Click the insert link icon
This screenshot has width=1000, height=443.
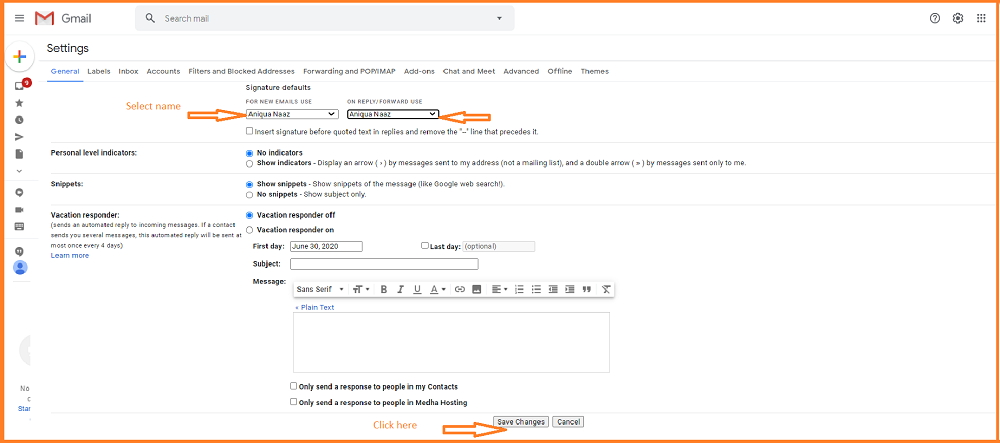pyautogui.click(x=460, y=289)
